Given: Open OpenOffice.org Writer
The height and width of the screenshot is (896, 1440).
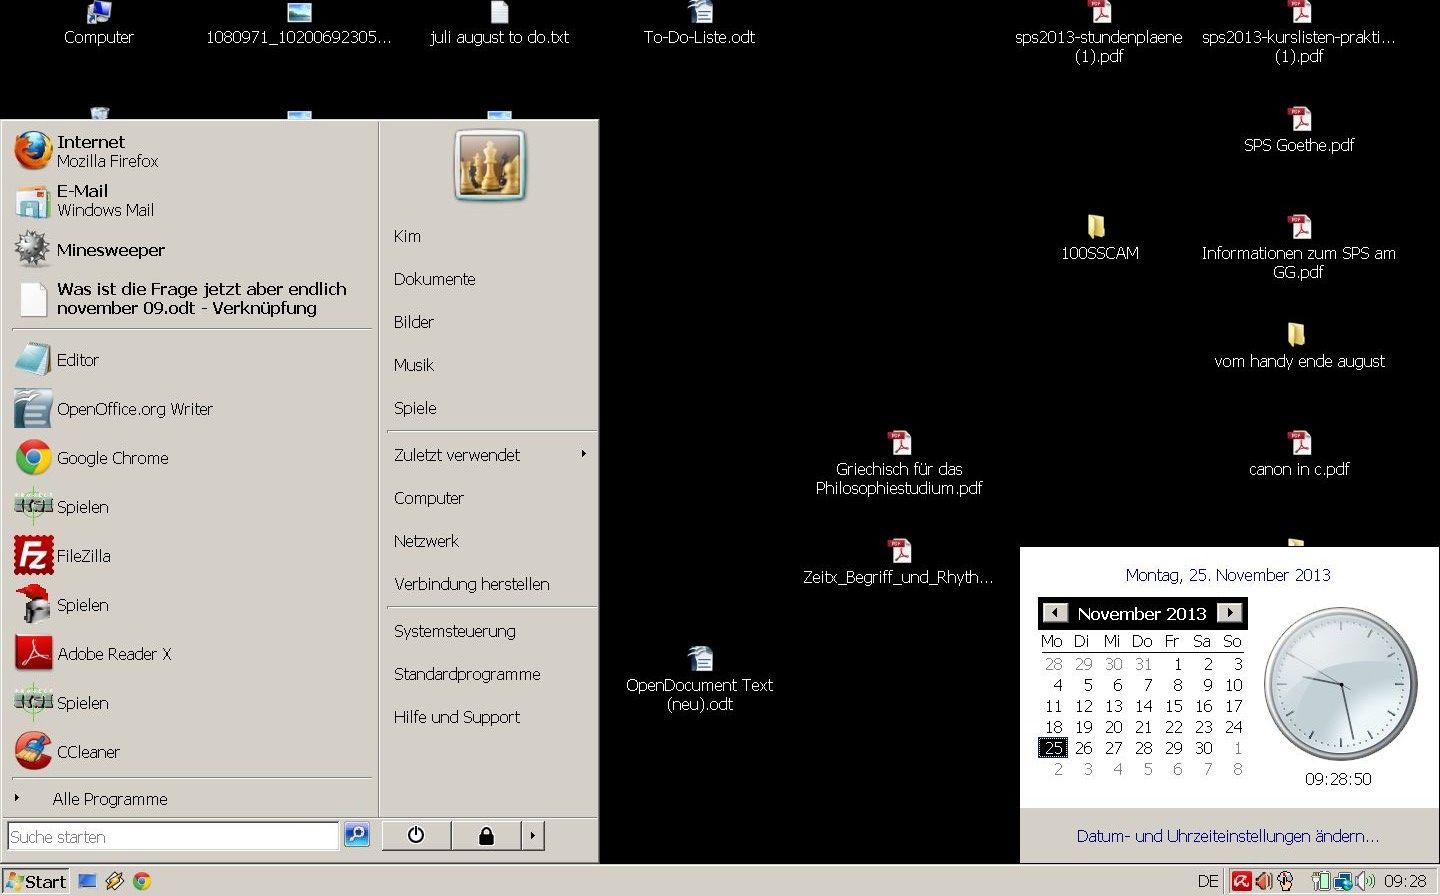Looking at the screenshot, I should 134,409.
